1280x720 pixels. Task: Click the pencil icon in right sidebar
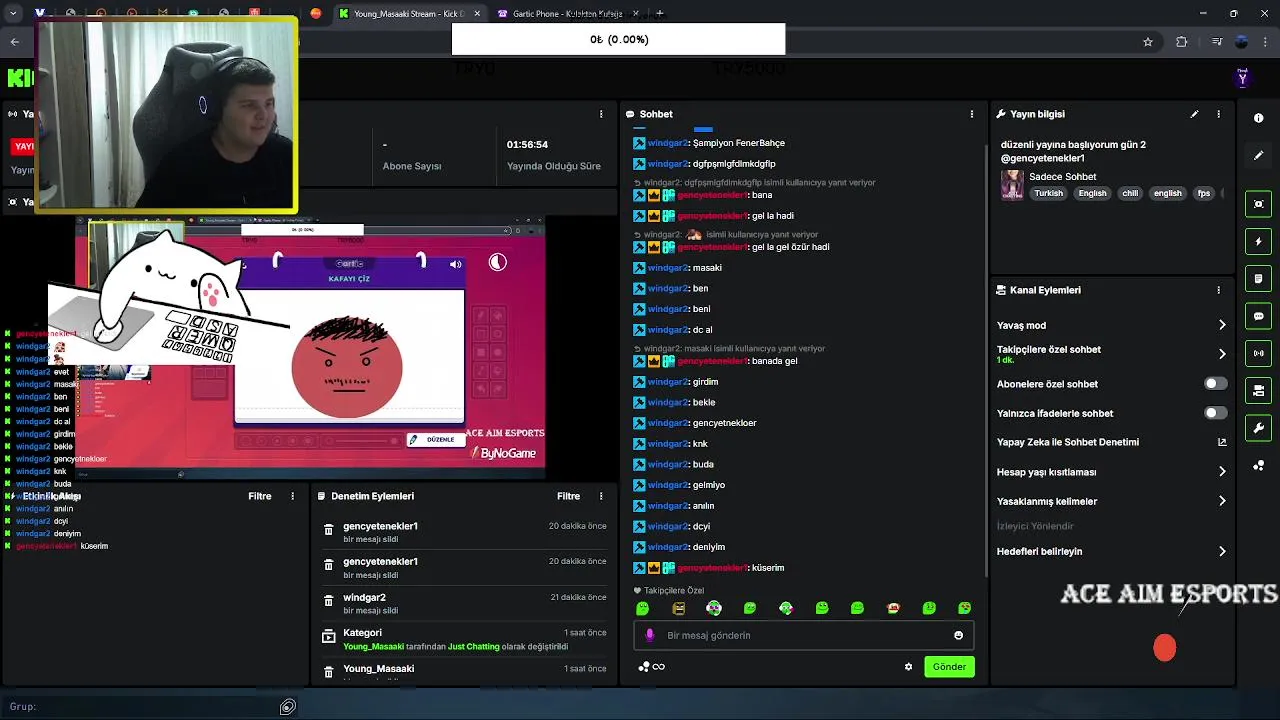(1258, 156)
